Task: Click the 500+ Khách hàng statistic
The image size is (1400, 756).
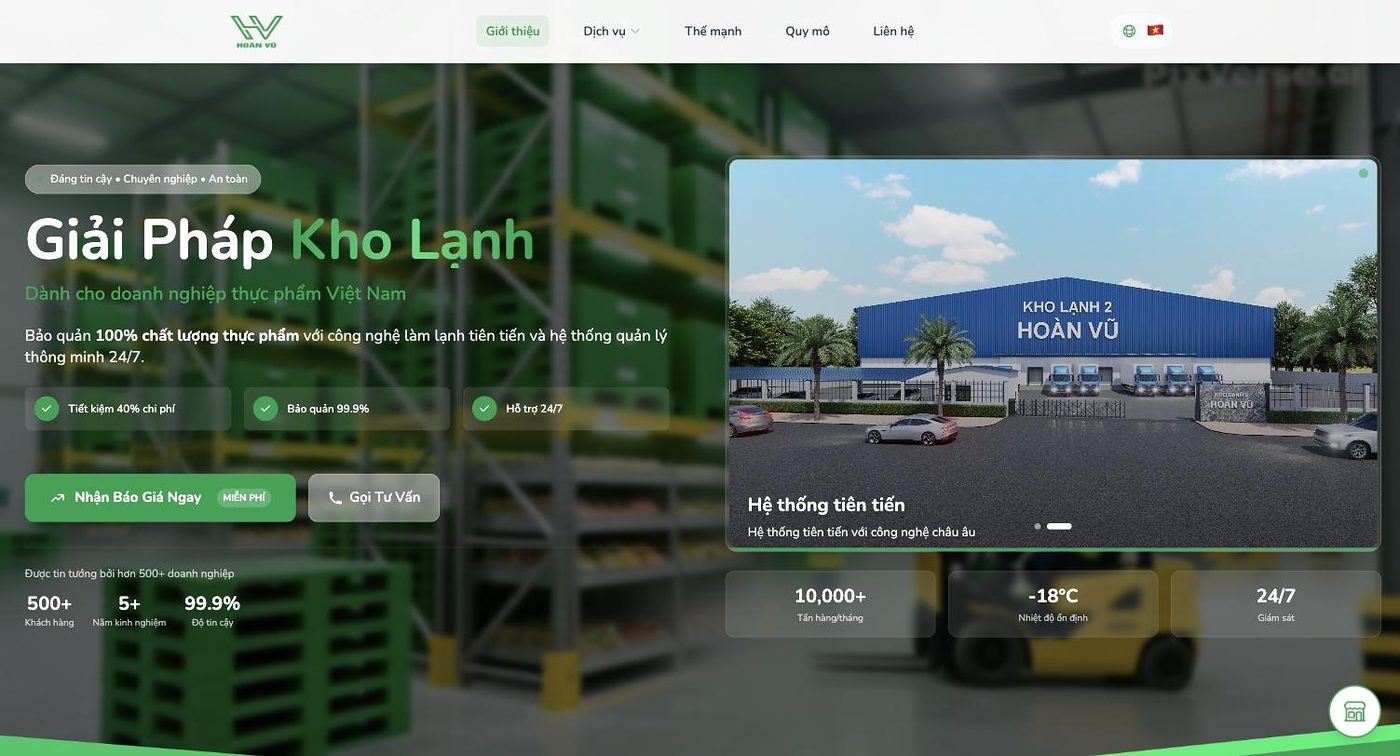Action: point(49,609)
